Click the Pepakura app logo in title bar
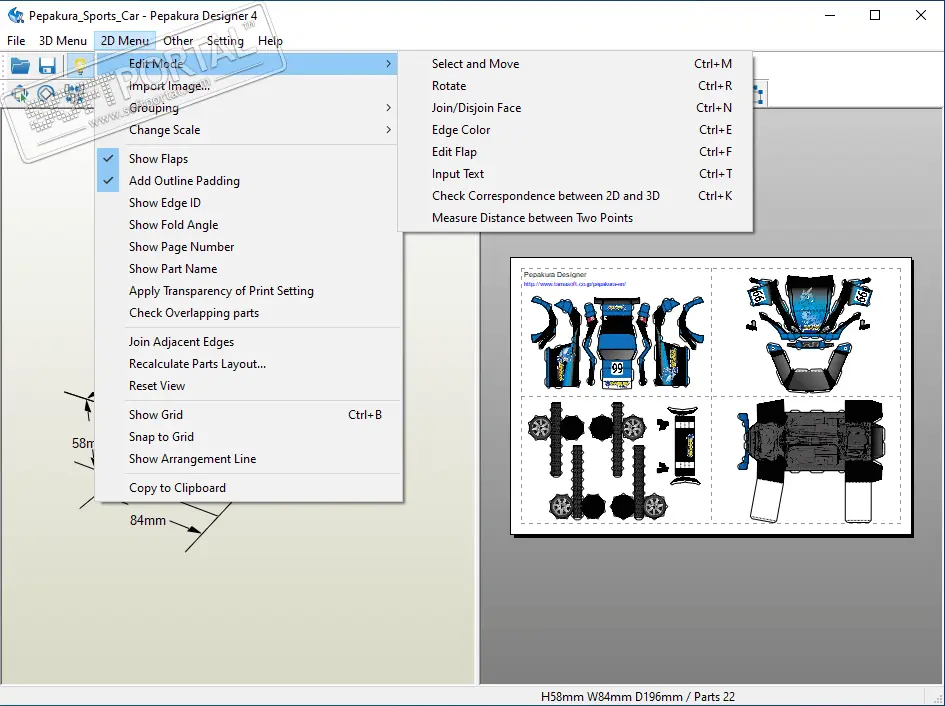Screen dimensions: 945x706 pyautogui.click(x=15, y=15)
